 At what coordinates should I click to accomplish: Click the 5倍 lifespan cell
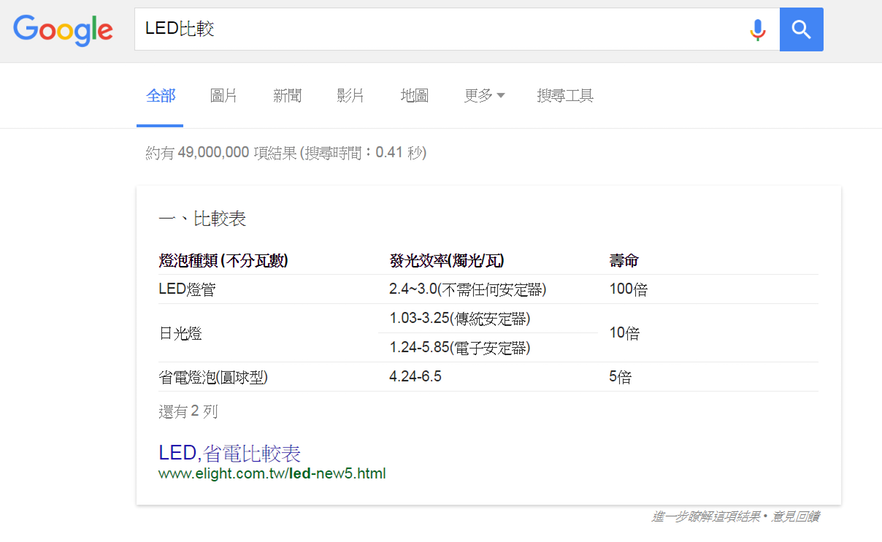pos(620,377)
